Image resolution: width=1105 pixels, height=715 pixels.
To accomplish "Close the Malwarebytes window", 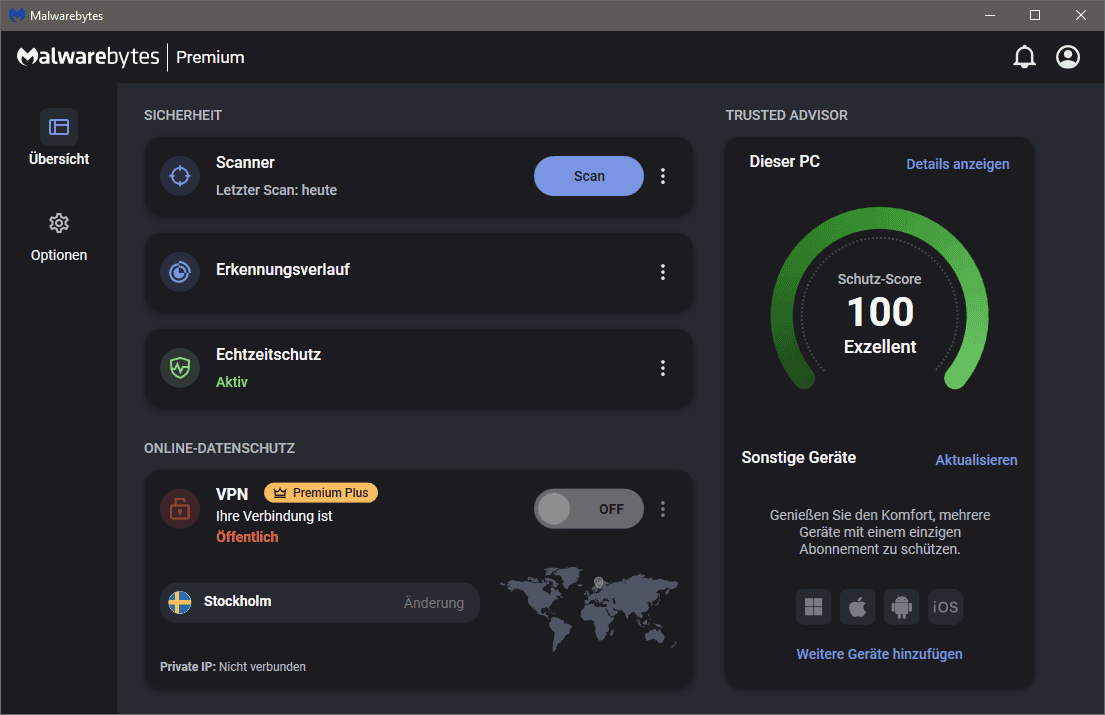I will (x=1080, y=15).
